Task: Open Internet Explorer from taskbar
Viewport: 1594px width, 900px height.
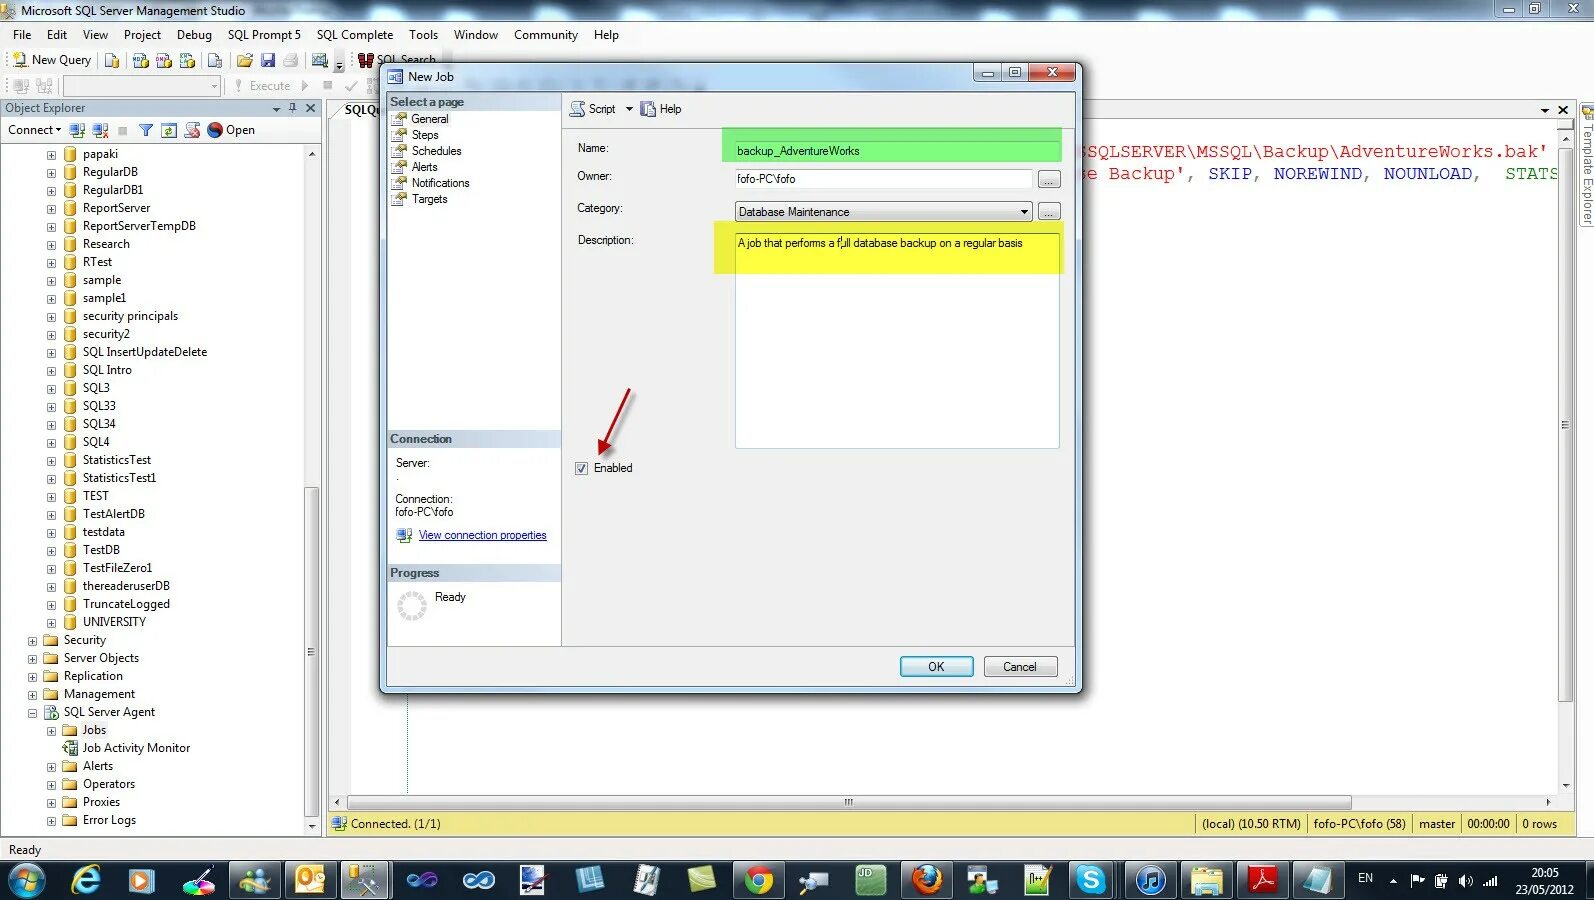Action: [87, 881]
